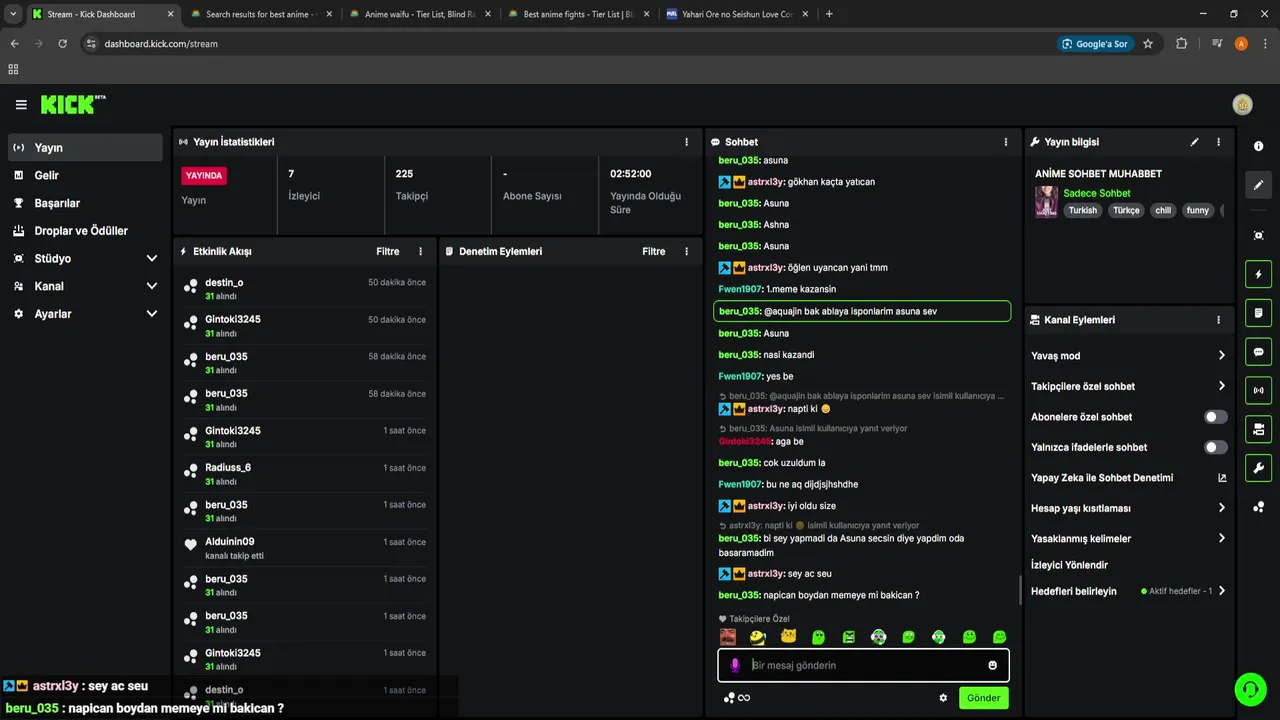This screenshot has width=1280, height=720.
Task: Open Denetim Eylemleri three-dot menu
Action: pyautogui.click(x=686, y=252)
